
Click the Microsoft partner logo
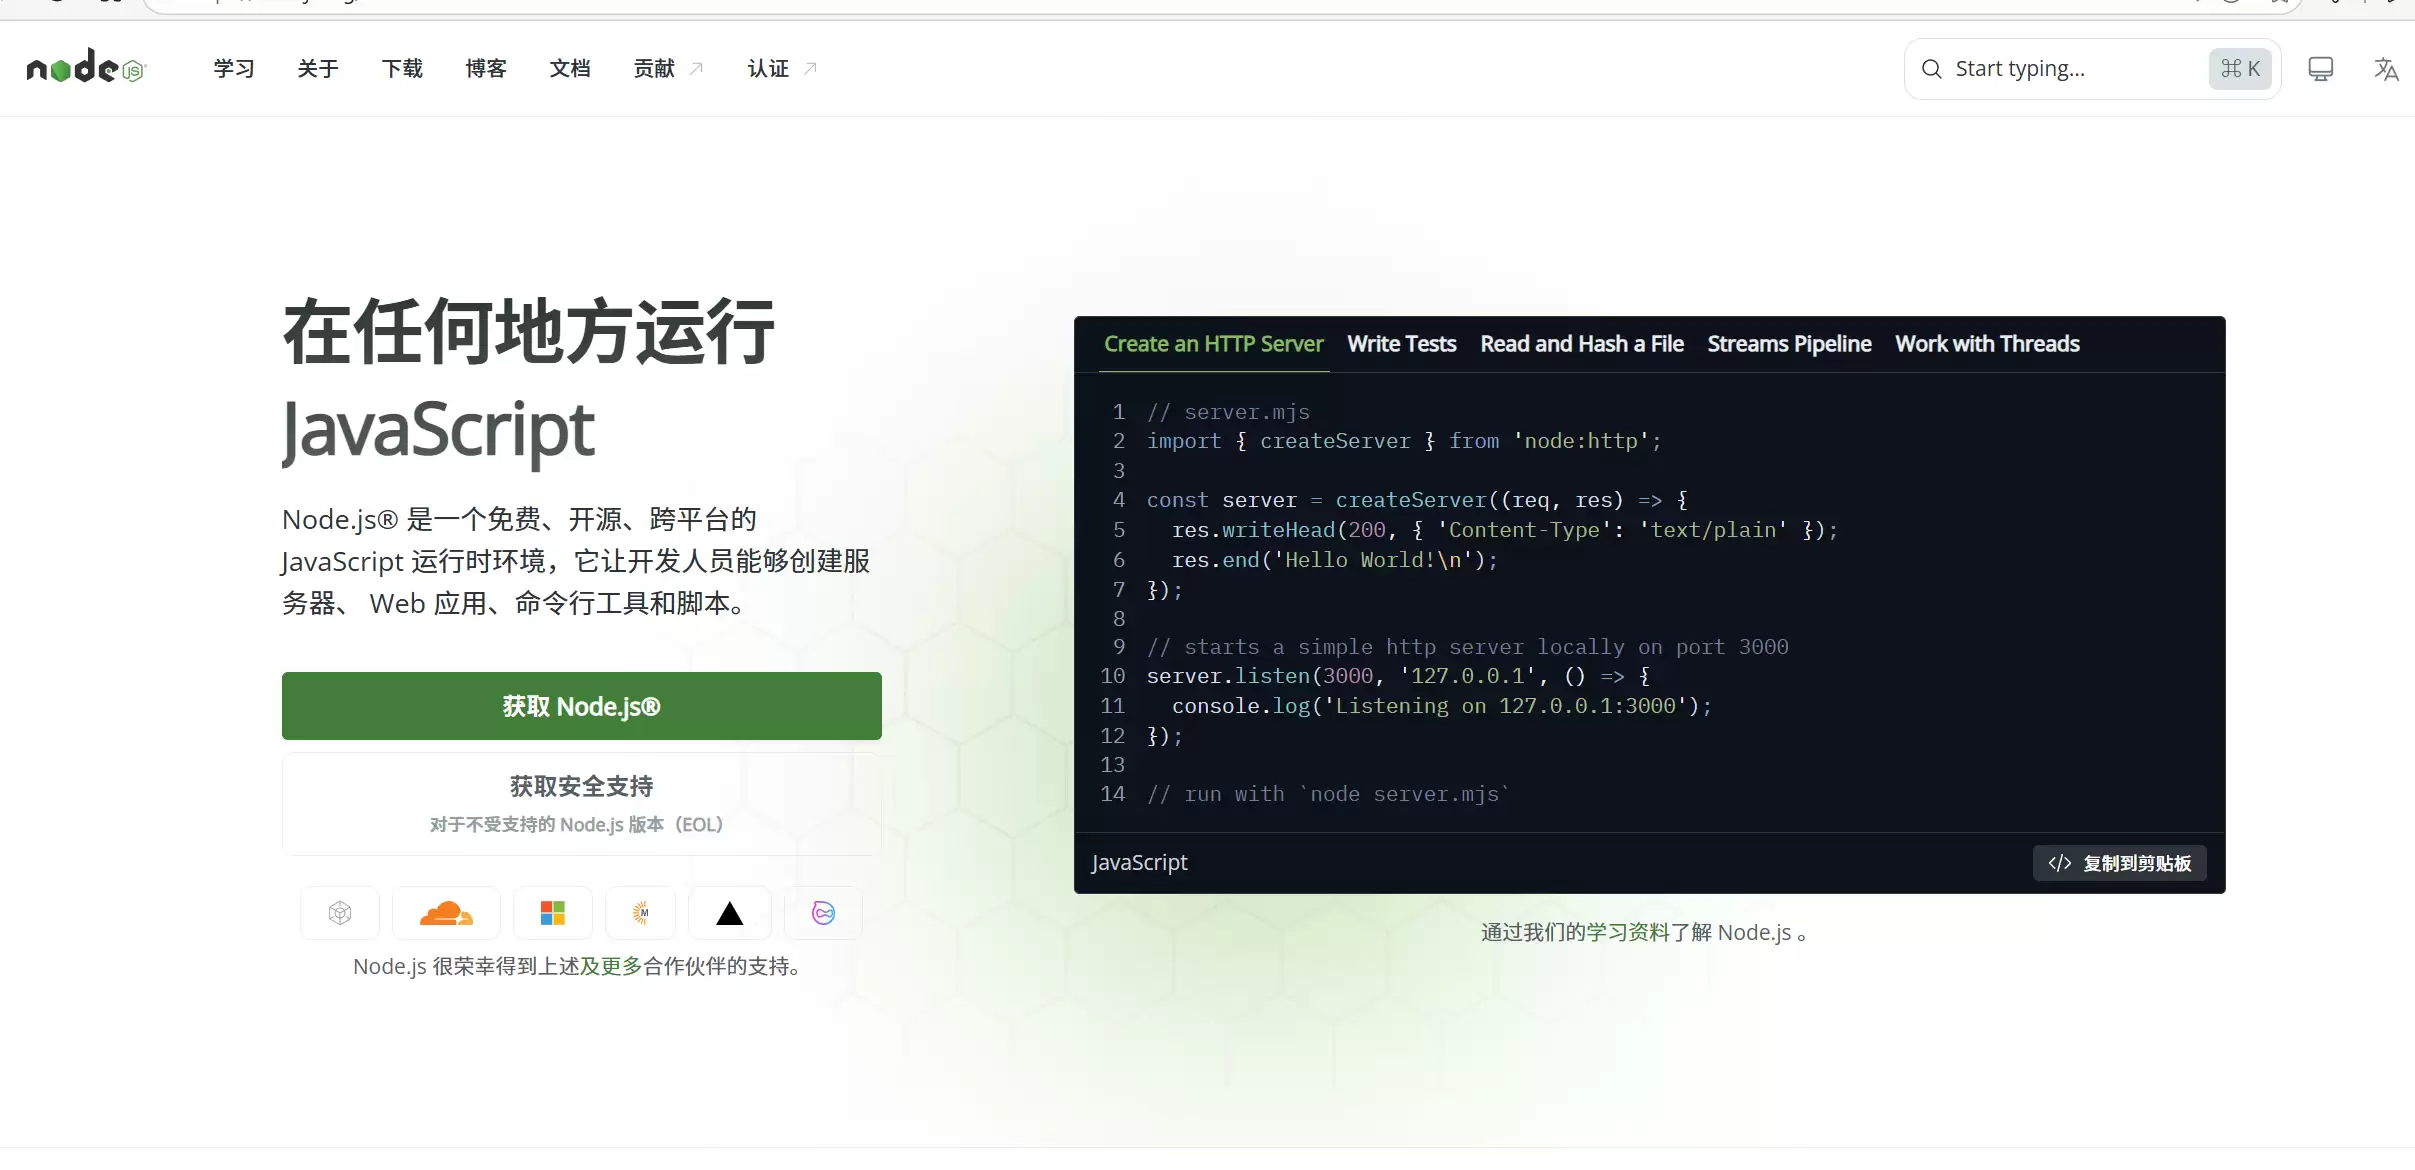click(552, 912)
